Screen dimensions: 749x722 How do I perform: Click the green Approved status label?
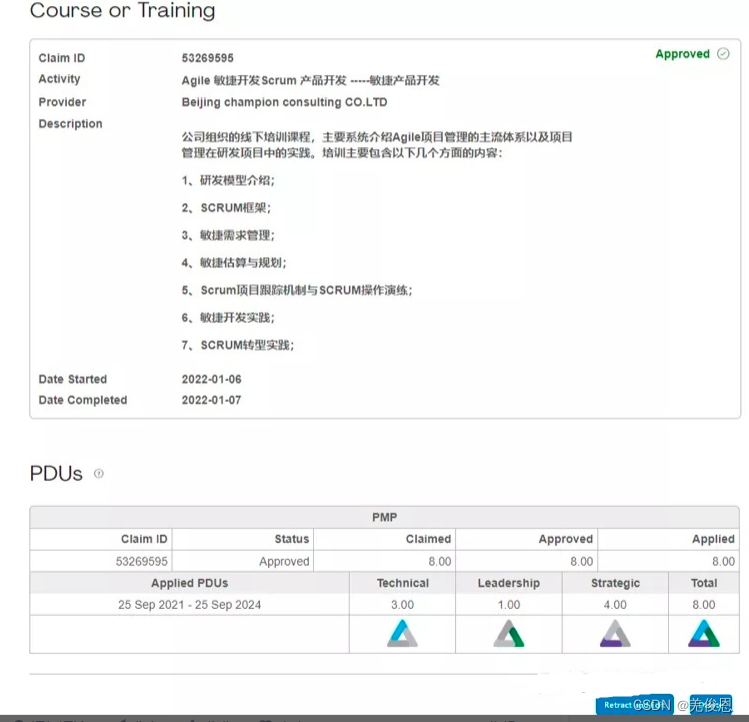(x=683, y=54)
